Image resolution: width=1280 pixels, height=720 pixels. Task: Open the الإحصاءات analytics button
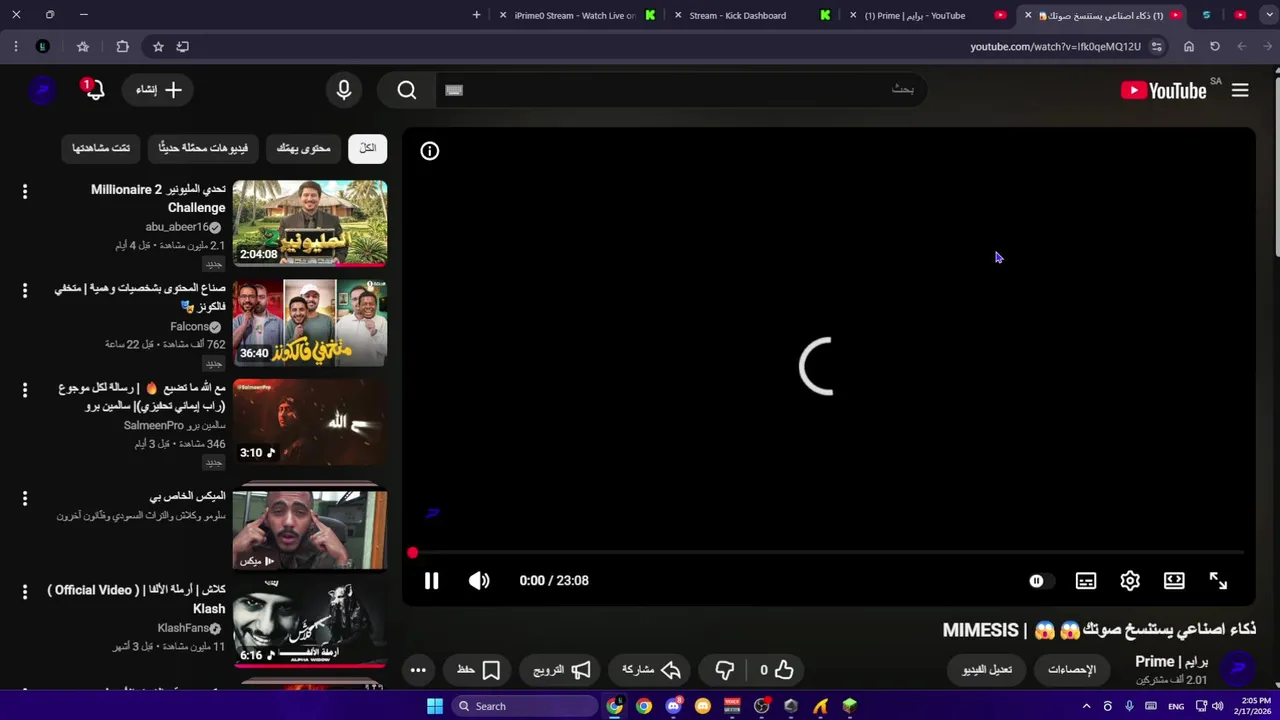pyautogui.click(x=1072, y=670)
